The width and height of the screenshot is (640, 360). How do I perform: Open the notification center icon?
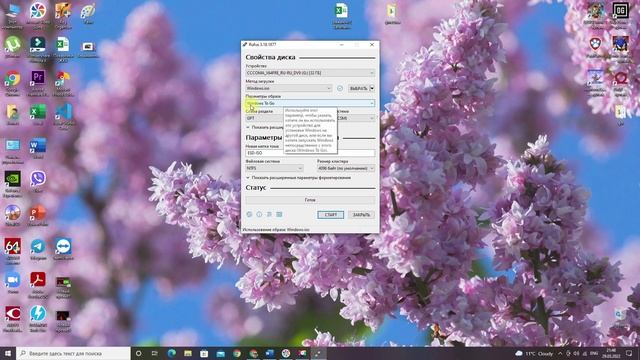(x=629, y=353)
